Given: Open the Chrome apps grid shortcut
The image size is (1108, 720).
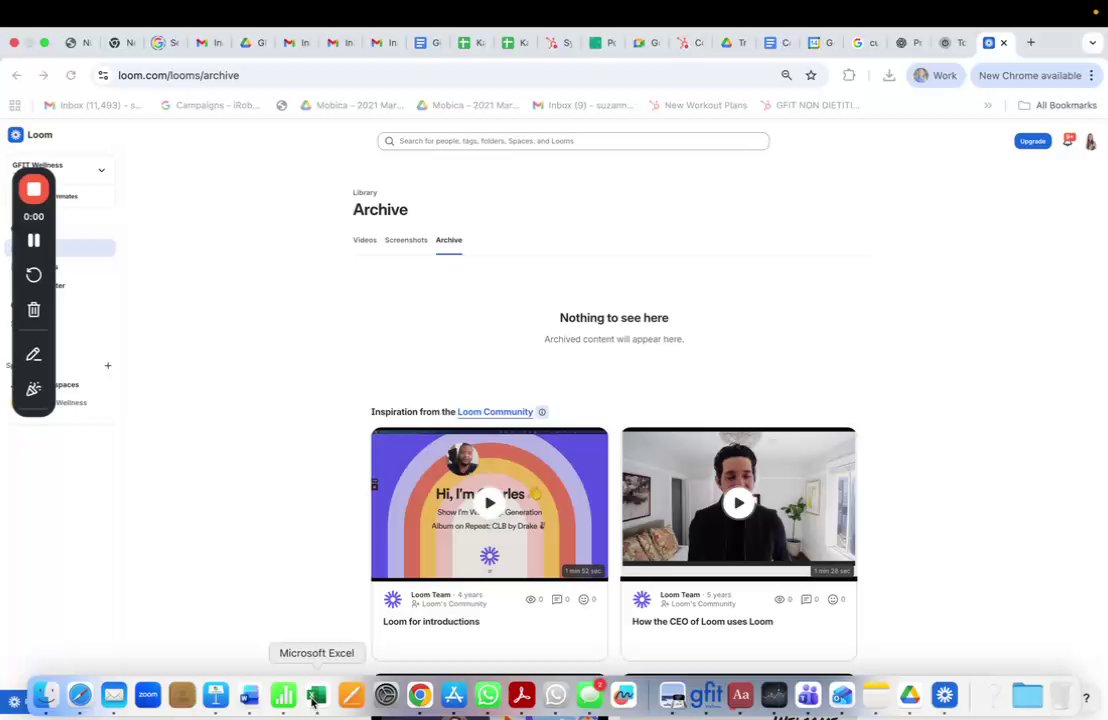Looking at the screenshot, I should (x=15, y=105).
